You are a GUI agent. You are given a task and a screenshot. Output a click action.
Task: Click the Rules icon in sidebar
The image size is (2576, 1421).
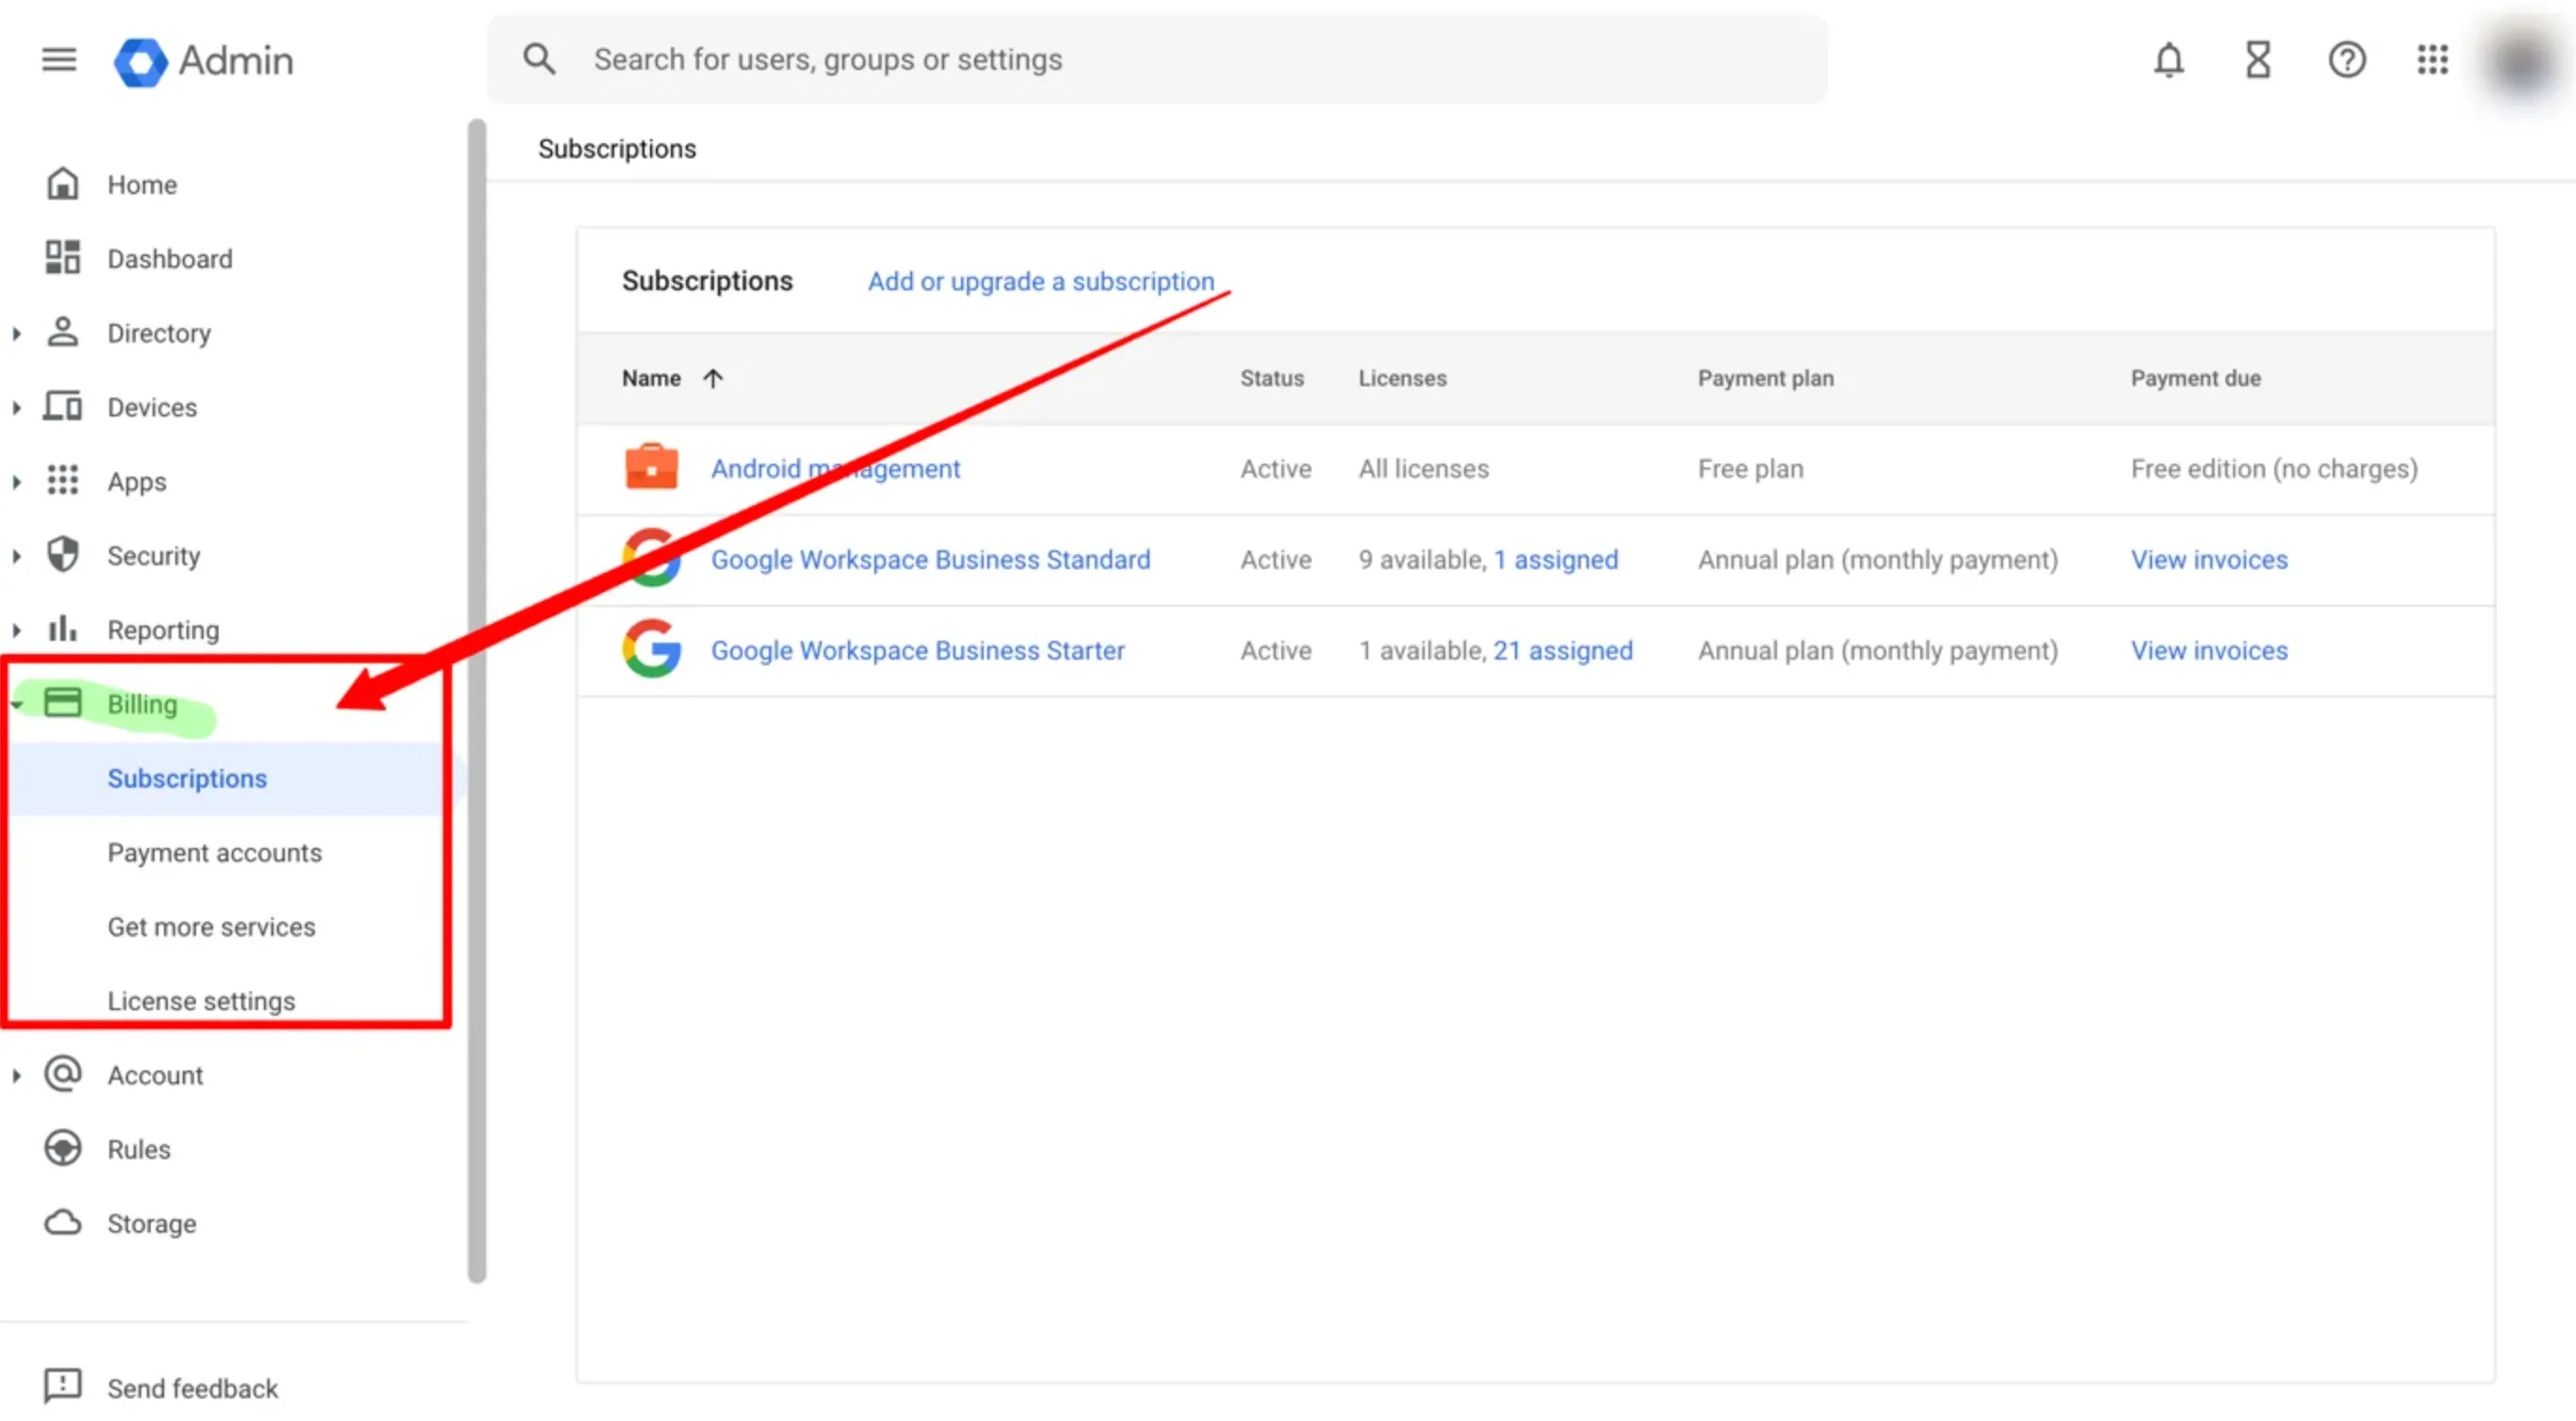click(62, 1148)
